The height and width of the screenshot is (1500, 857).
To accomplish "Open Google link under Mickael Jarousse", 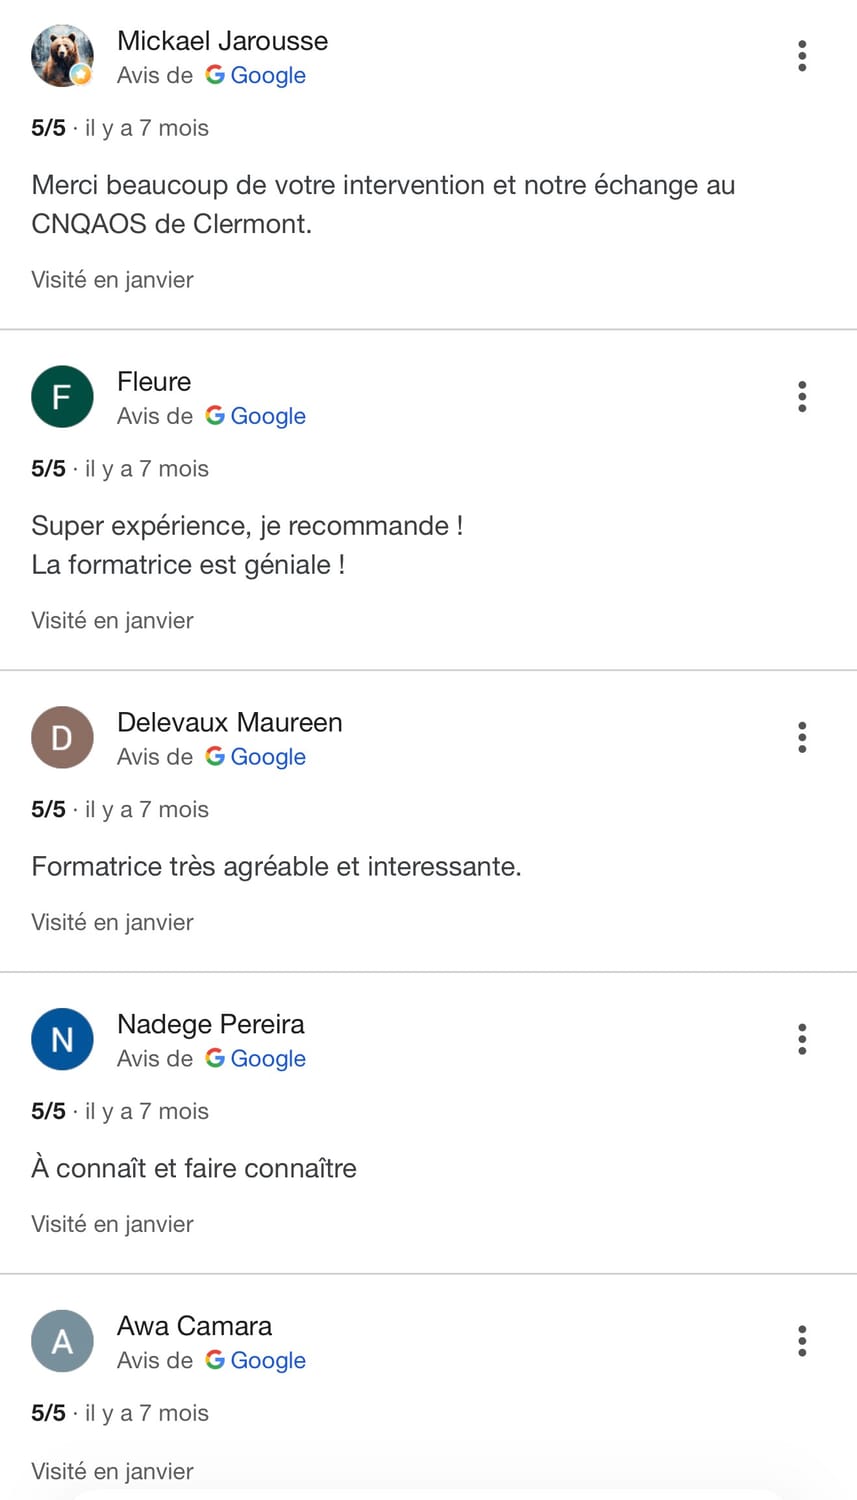I will (x=256, y=76).
